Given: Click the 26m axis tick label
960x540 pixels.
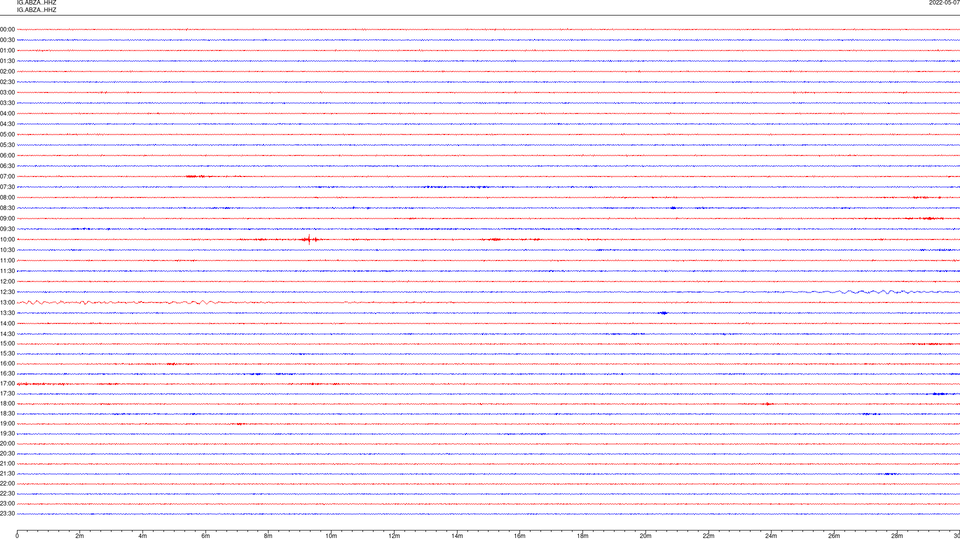Looking at the screenshot, I should click(834, 536).
